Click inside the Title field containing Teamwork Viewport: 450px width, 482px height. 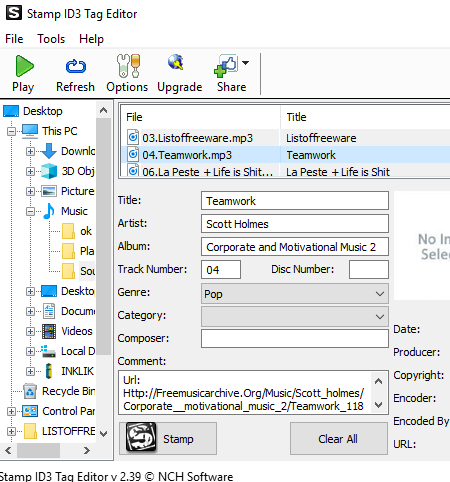[295, 201]
